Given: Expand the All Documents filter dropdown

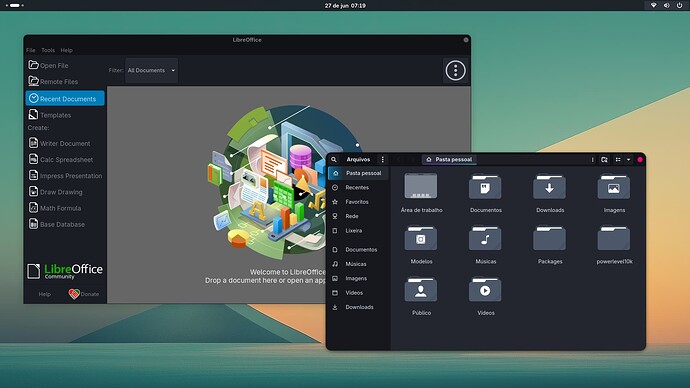Looking at the screenshot, I should click(151, 70).
